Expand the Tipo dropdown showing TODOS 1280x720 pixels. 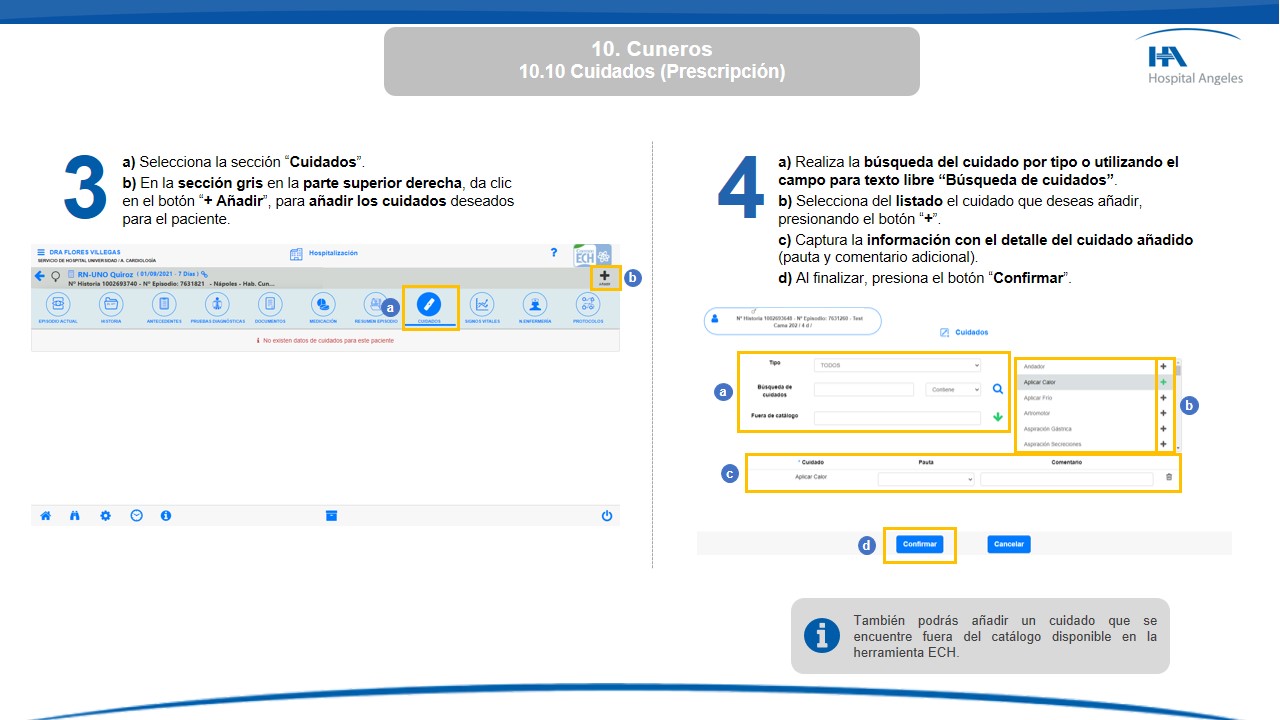click(x=897, y=366)
